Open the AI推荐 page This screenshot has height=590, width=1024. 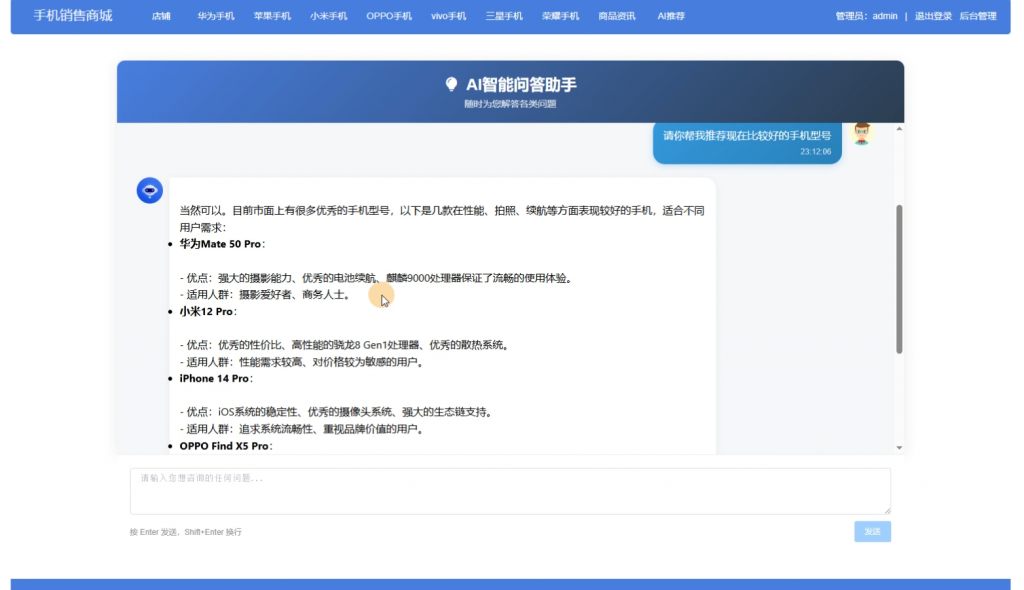(x=671, y=16)
